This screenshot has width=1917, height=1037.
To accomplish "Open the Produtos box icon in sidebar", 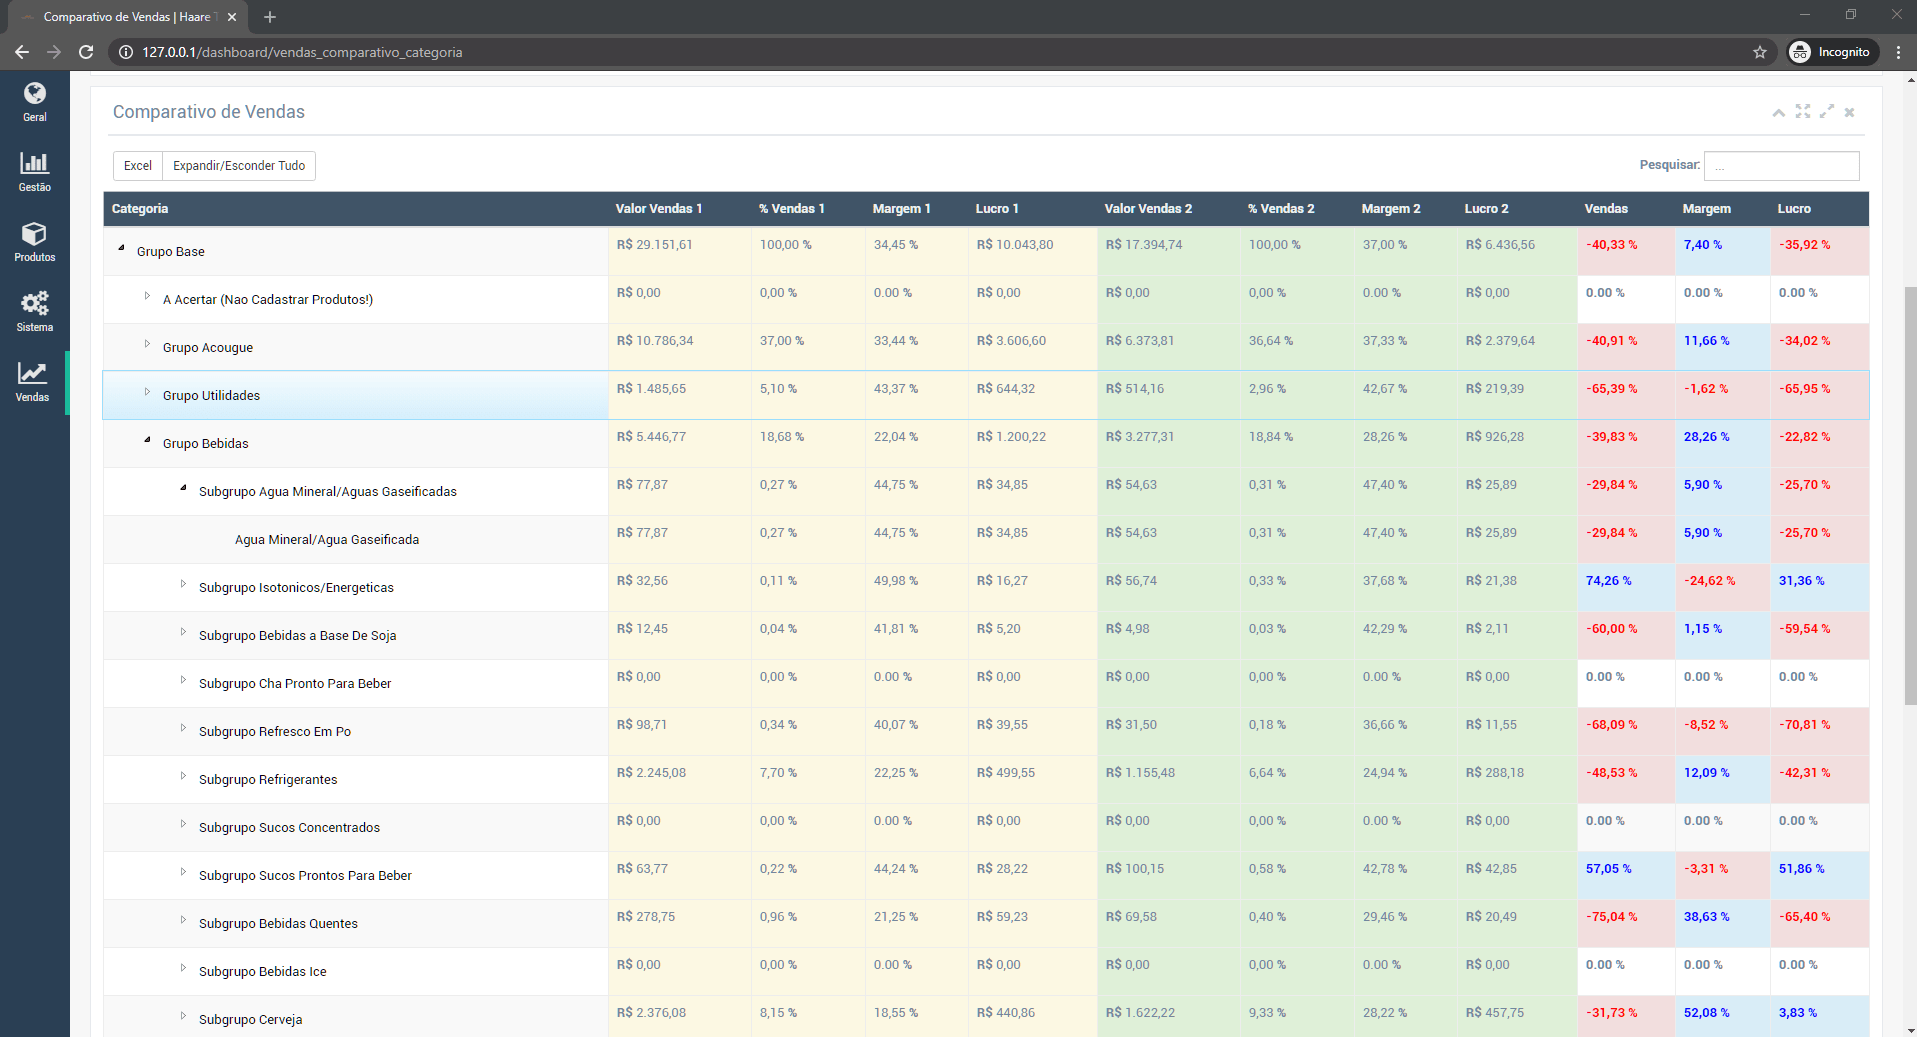I will tap(35, 233).
